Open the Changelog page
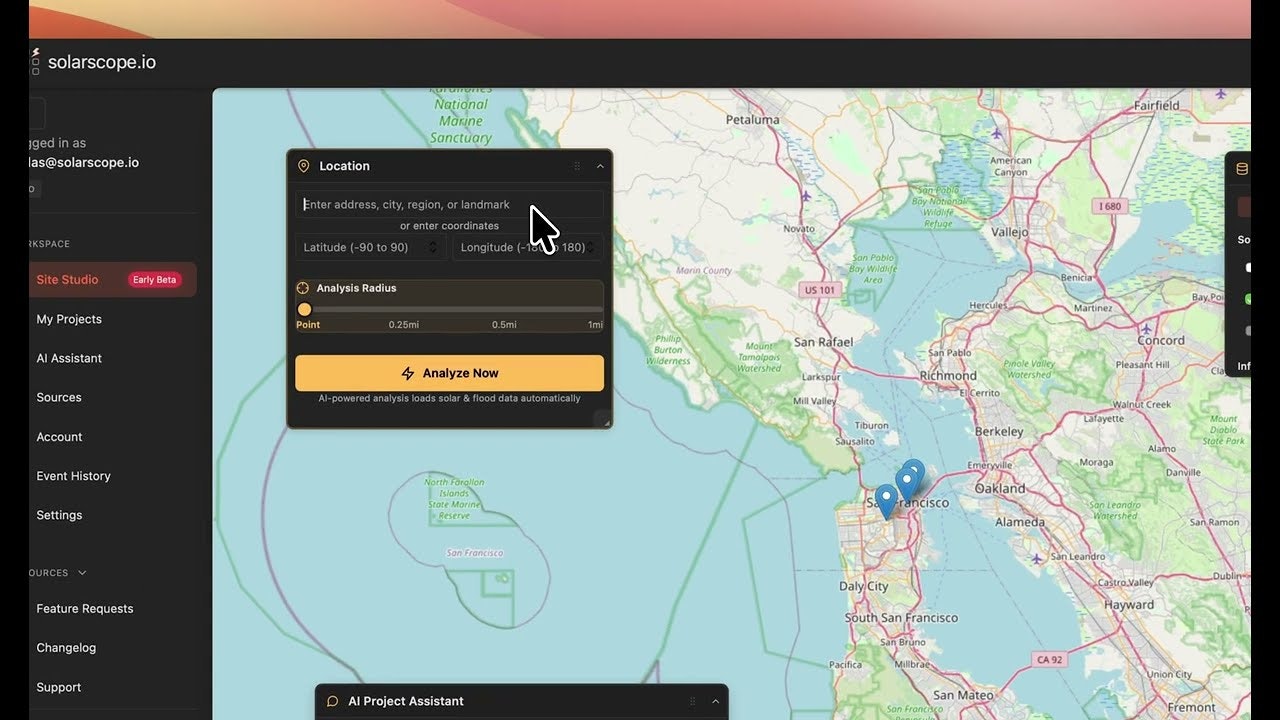Screen dimensions: 1280x720 [66, 647]
